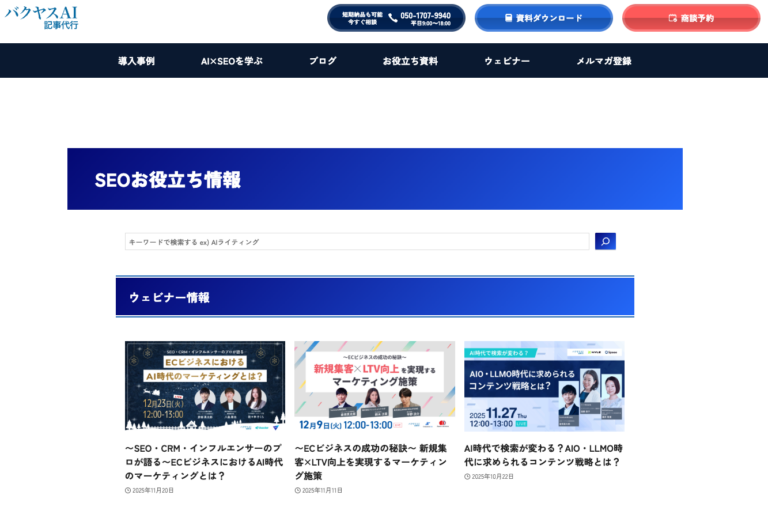Click the SEOお役立ち情報 page heading
Screen dimensions: 768x518
pos(168,180)
